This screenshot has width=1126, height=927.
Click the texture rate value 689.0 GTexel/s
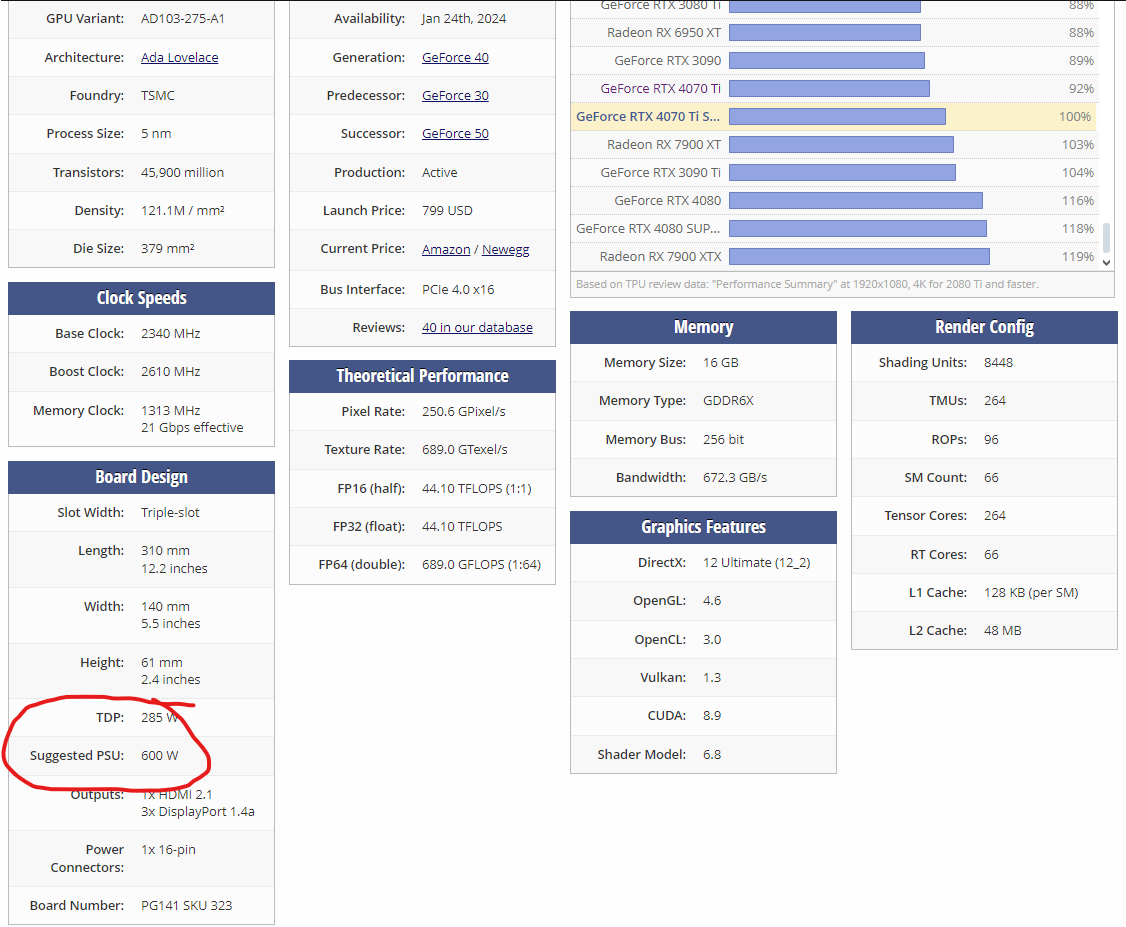coord(465,449)
